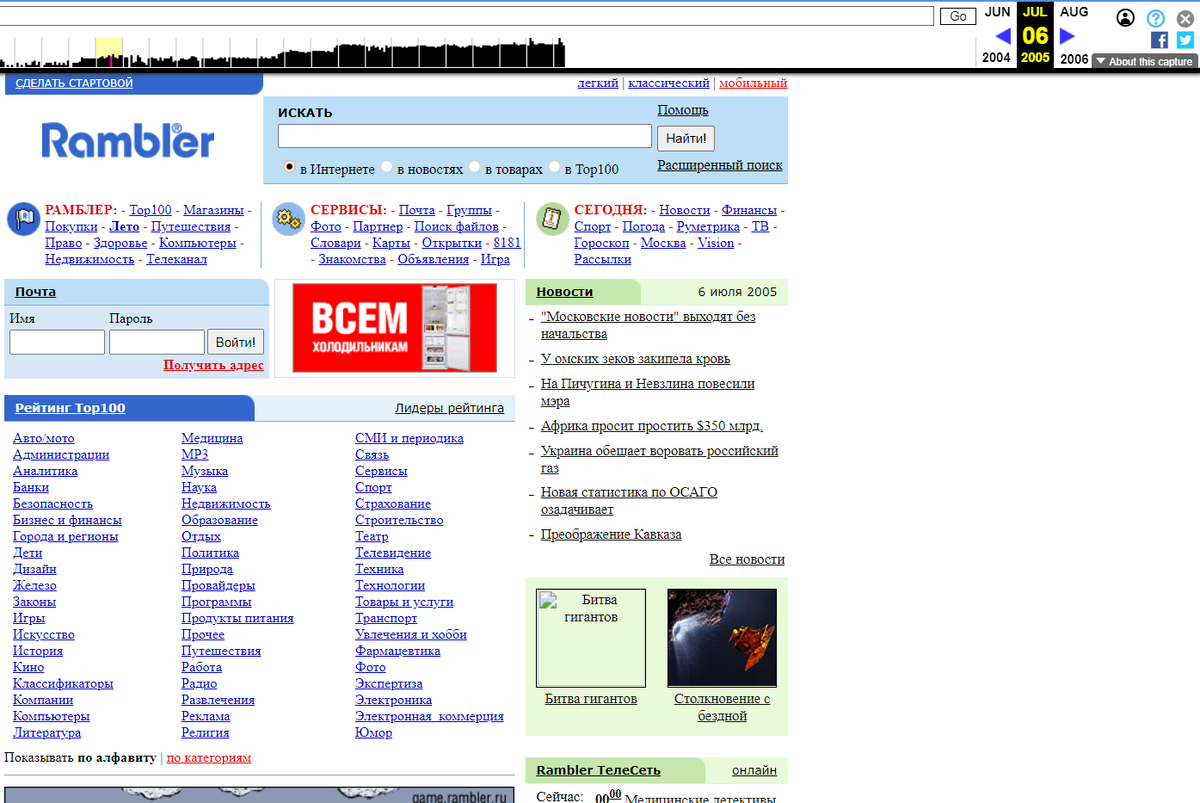Screen dimensions: 1200x803
Task: Open 'СМИ и периодика' Top100 category
Action: tap(409, 438)
